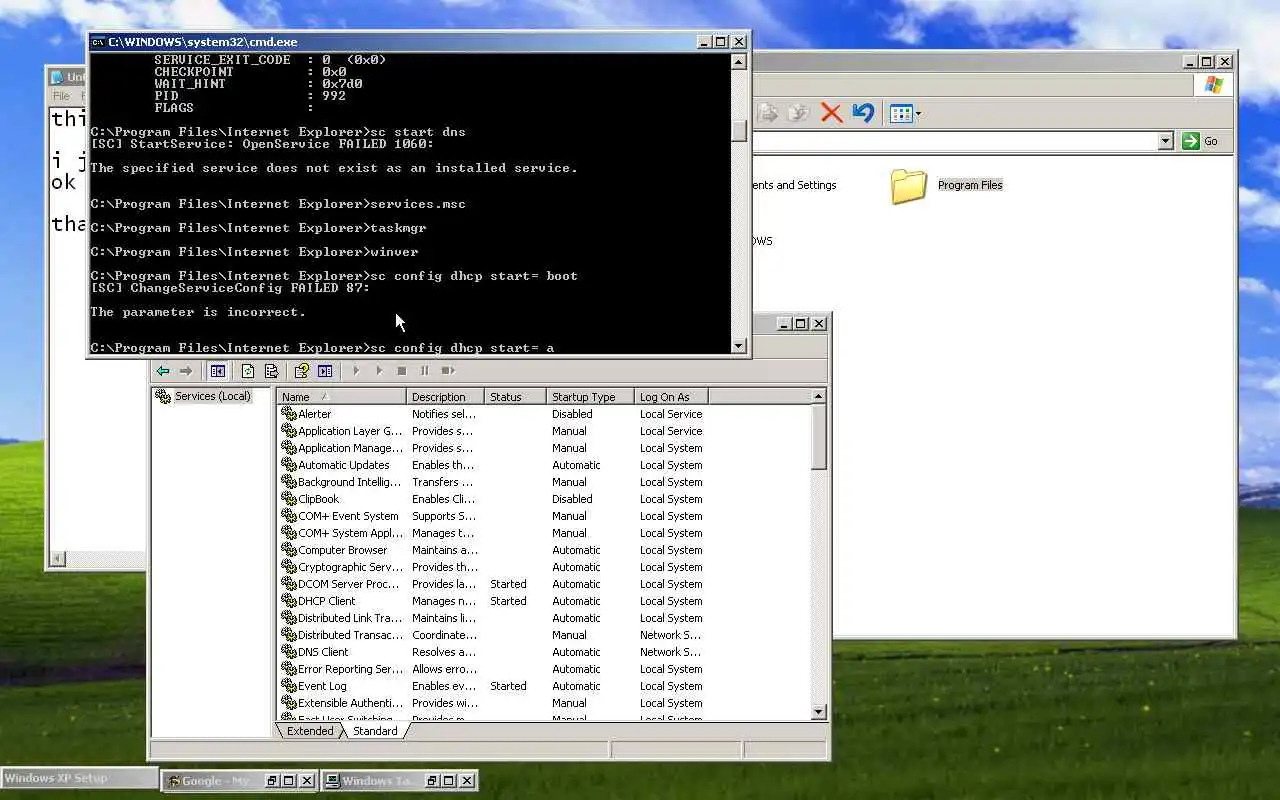This screenshot has height=800, width=1280.
Task: Select the Program Files folder icon
Action: (908, 186)
